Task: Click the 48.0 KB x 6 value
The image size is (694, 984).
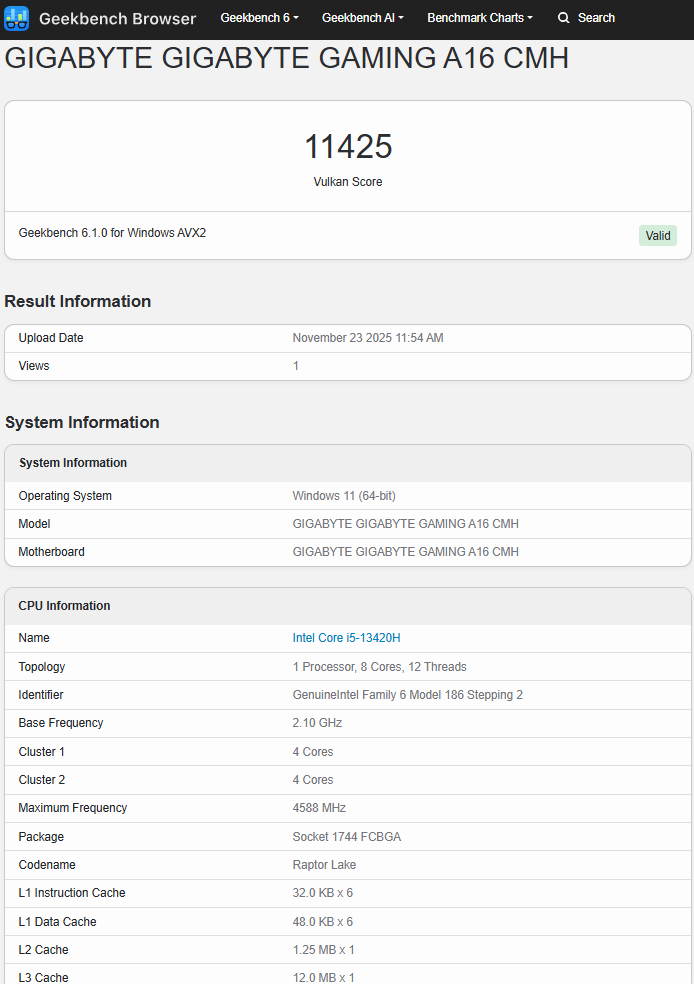Action: pyautogui.click(x=323, y=922)
